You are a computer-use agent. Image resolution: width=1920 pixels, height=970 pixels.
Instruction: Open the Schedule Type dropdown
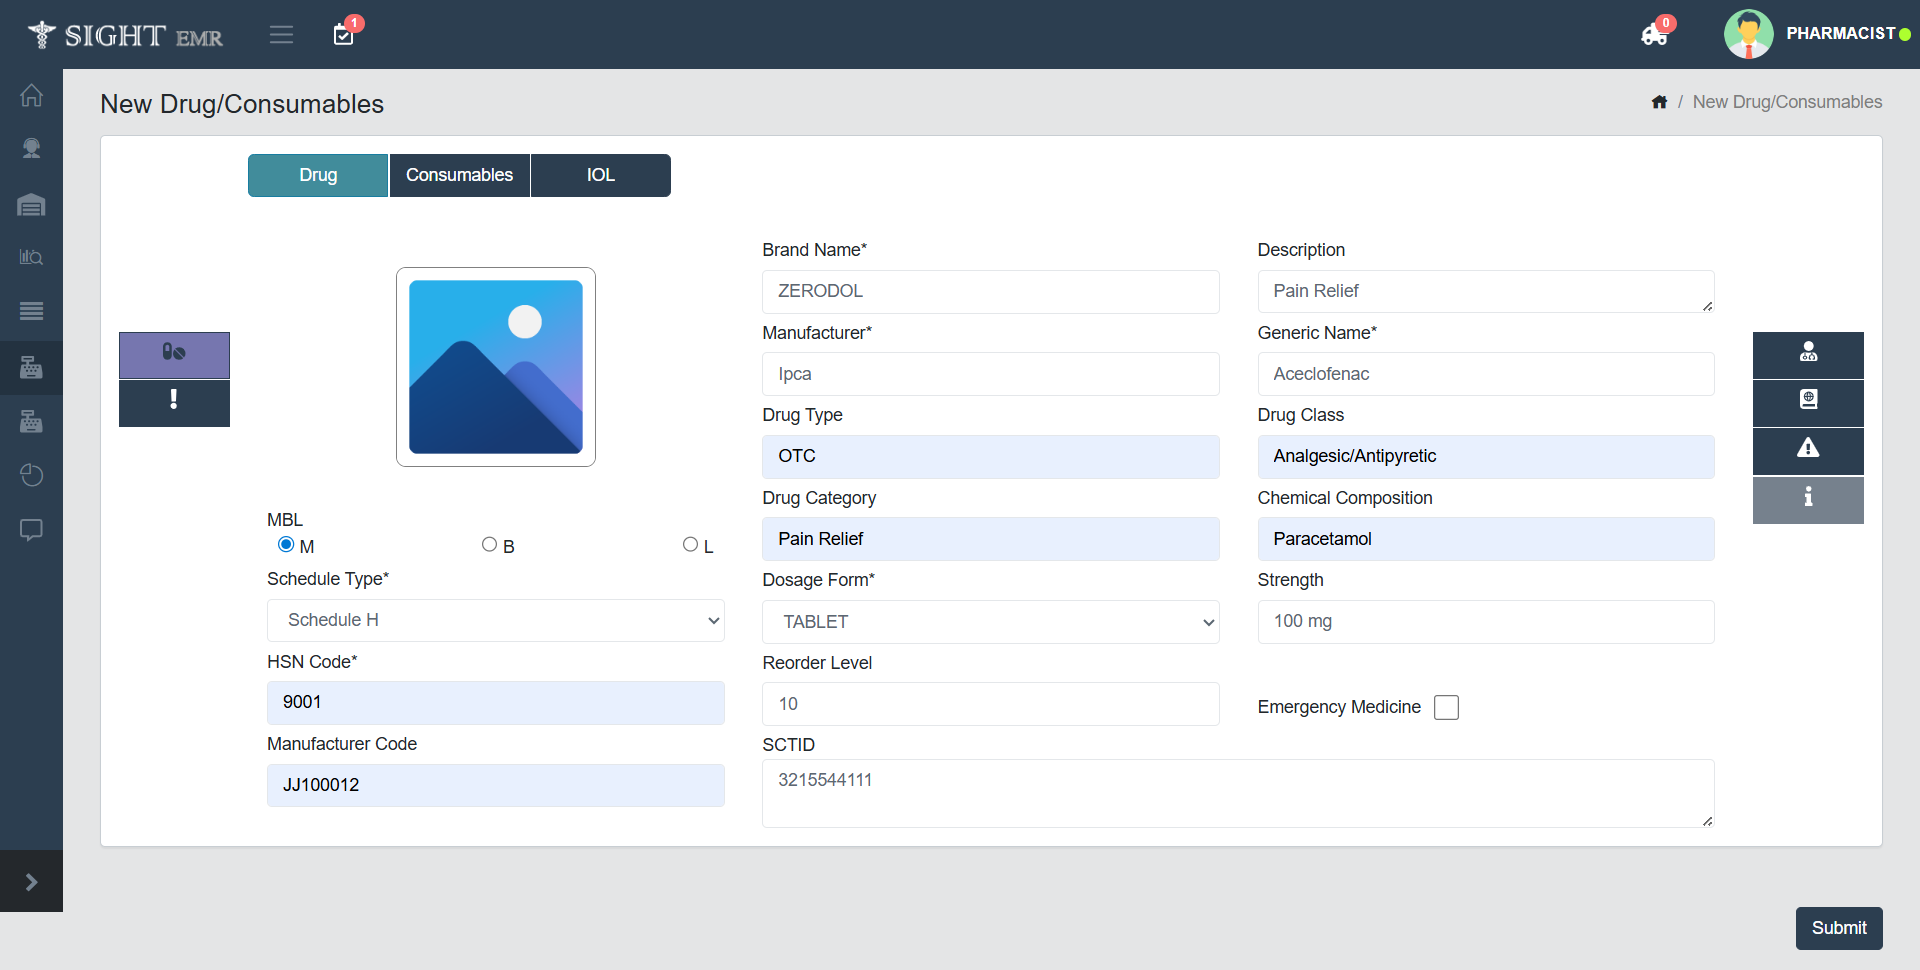pos(495,621)
